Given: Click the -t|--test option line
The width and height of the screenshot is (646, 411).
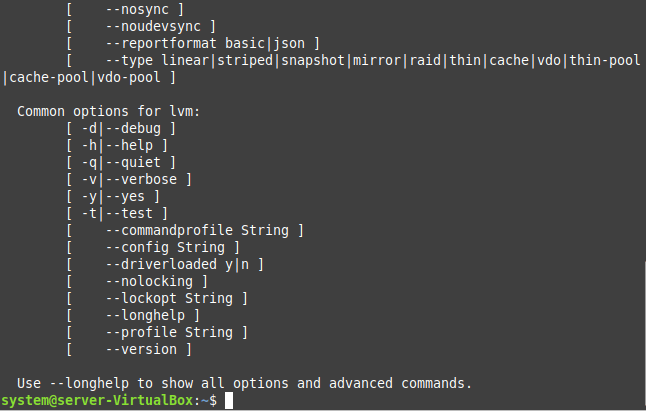Looking at the screenshot, I should [x=117, y=213].
